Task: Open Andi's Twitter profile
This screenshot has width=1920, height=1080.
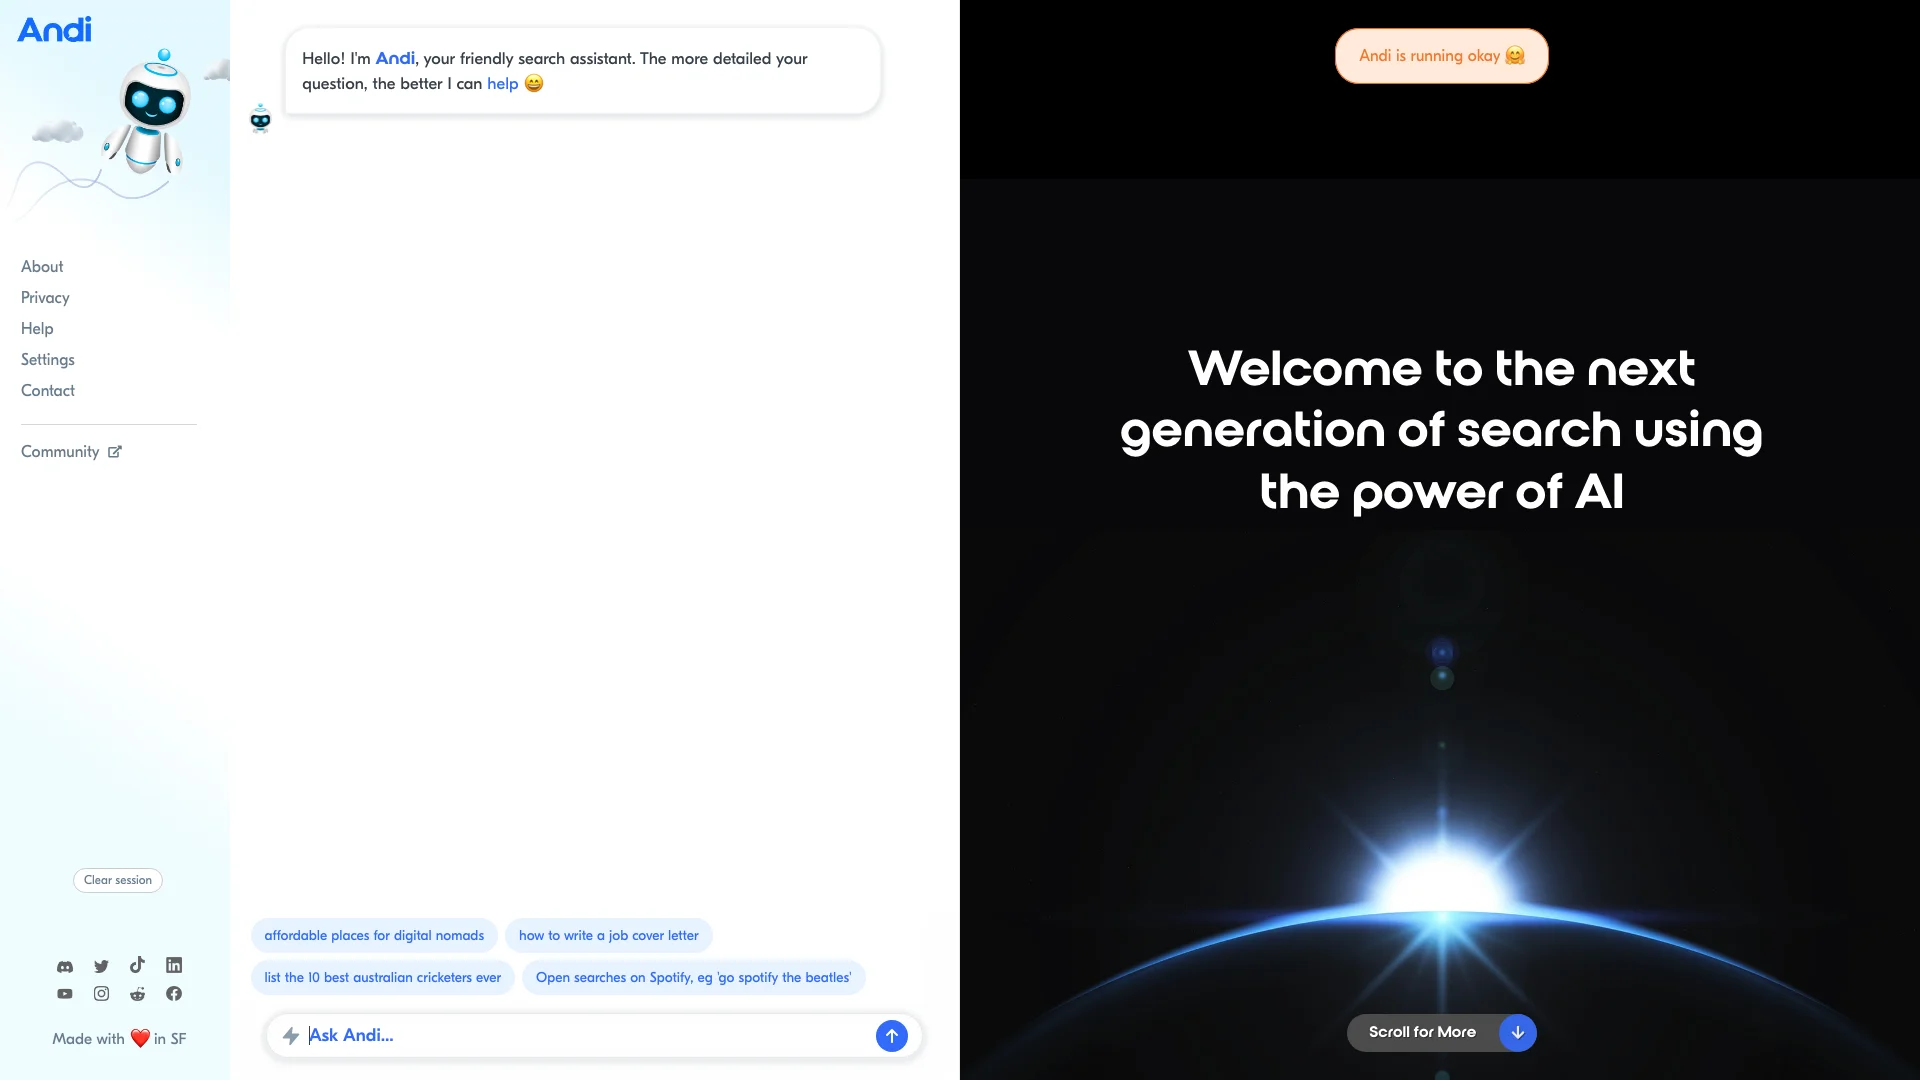Action: coord(101,966)
